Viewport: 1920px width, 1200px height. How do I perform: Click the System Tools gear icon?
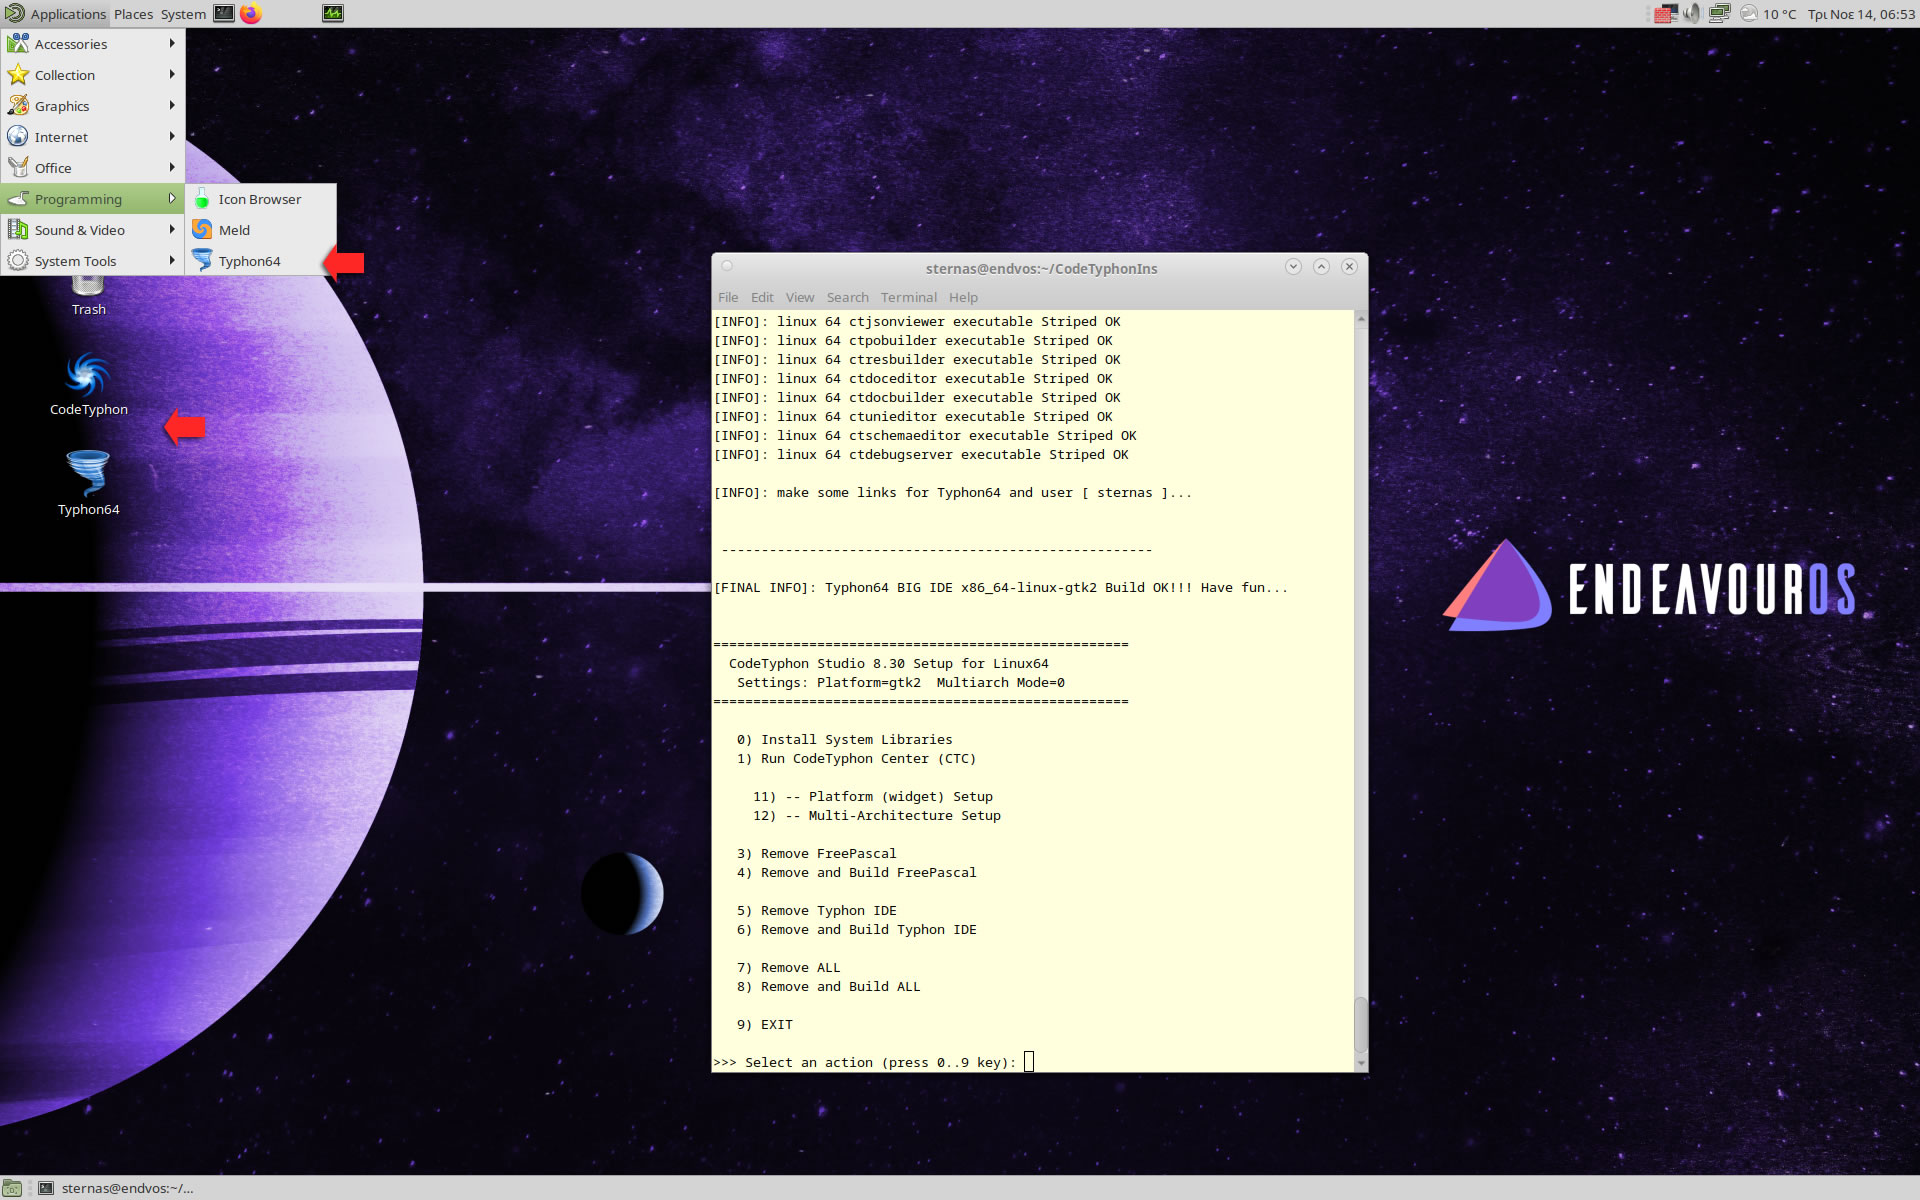[18, 260]
